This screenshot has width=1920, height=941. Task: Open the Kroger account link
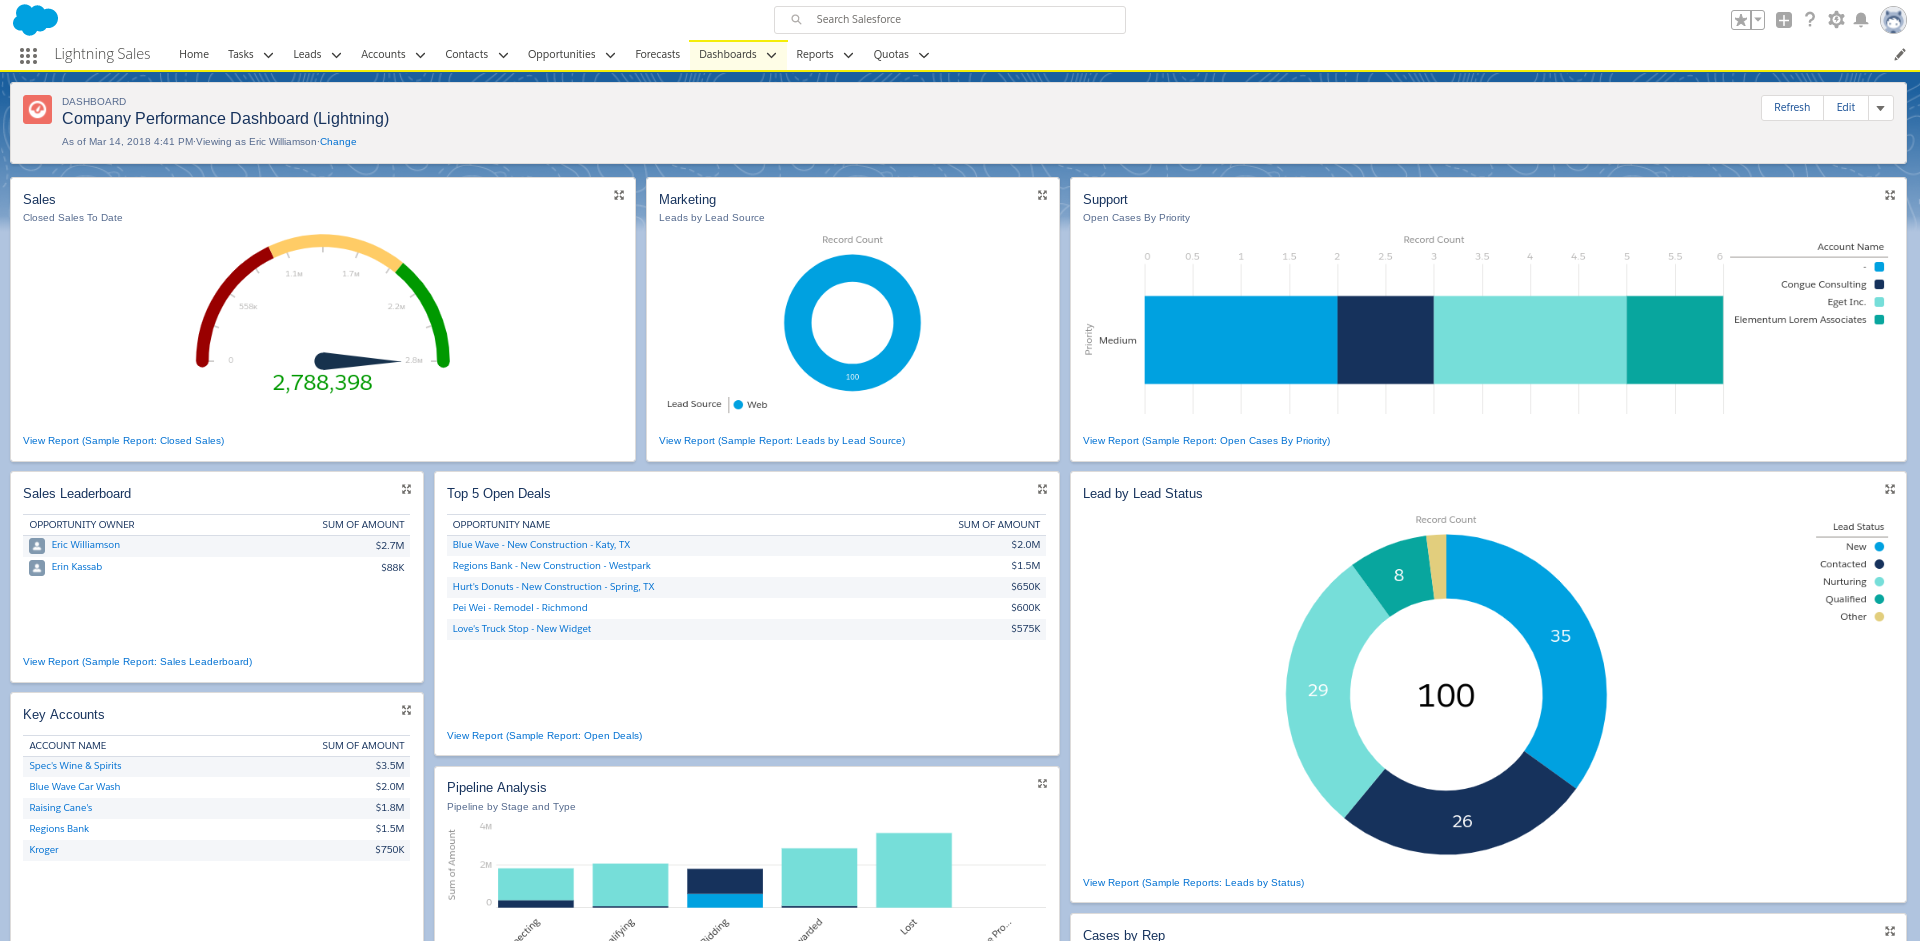[x=44, y=850]
